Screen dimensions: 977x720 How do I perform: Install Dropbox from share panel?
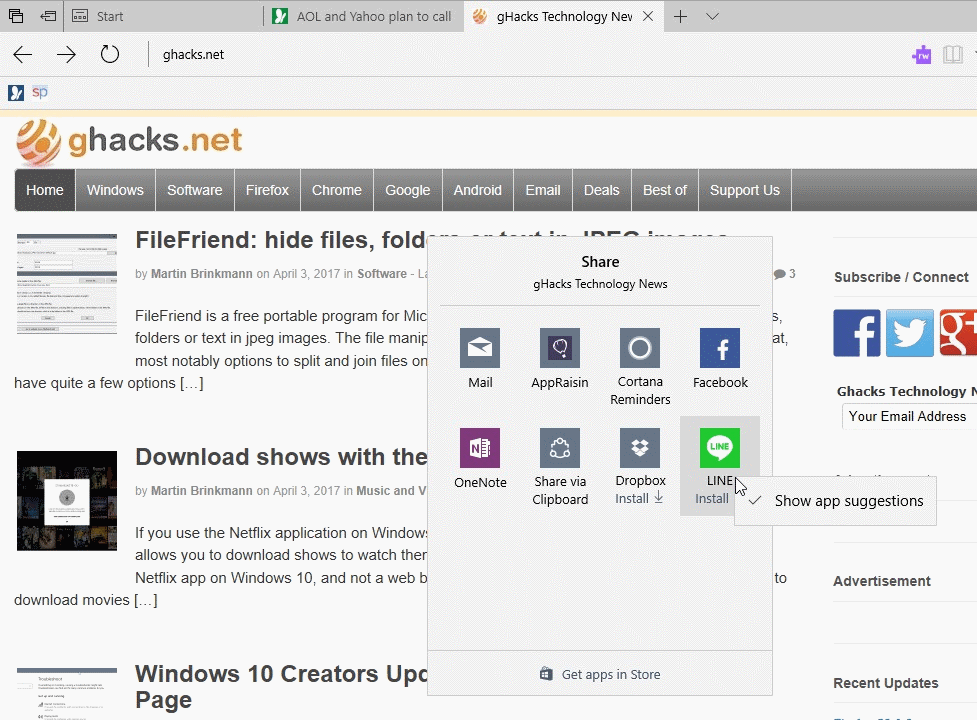pos(640,467)
